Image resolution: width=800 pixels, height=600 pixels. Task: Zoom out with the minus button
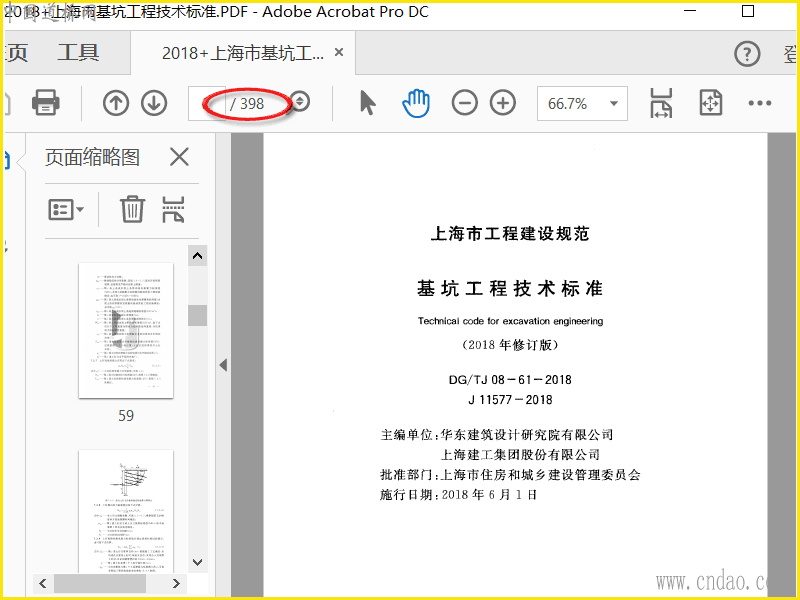coord(464,103)
